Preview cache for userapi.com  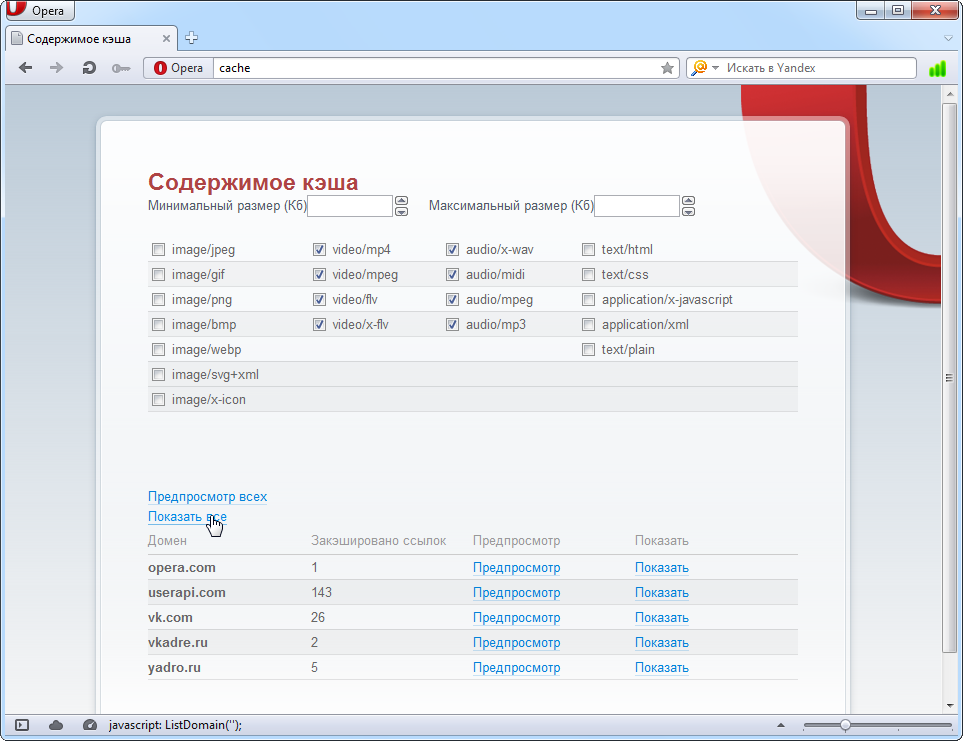[517, 593]
